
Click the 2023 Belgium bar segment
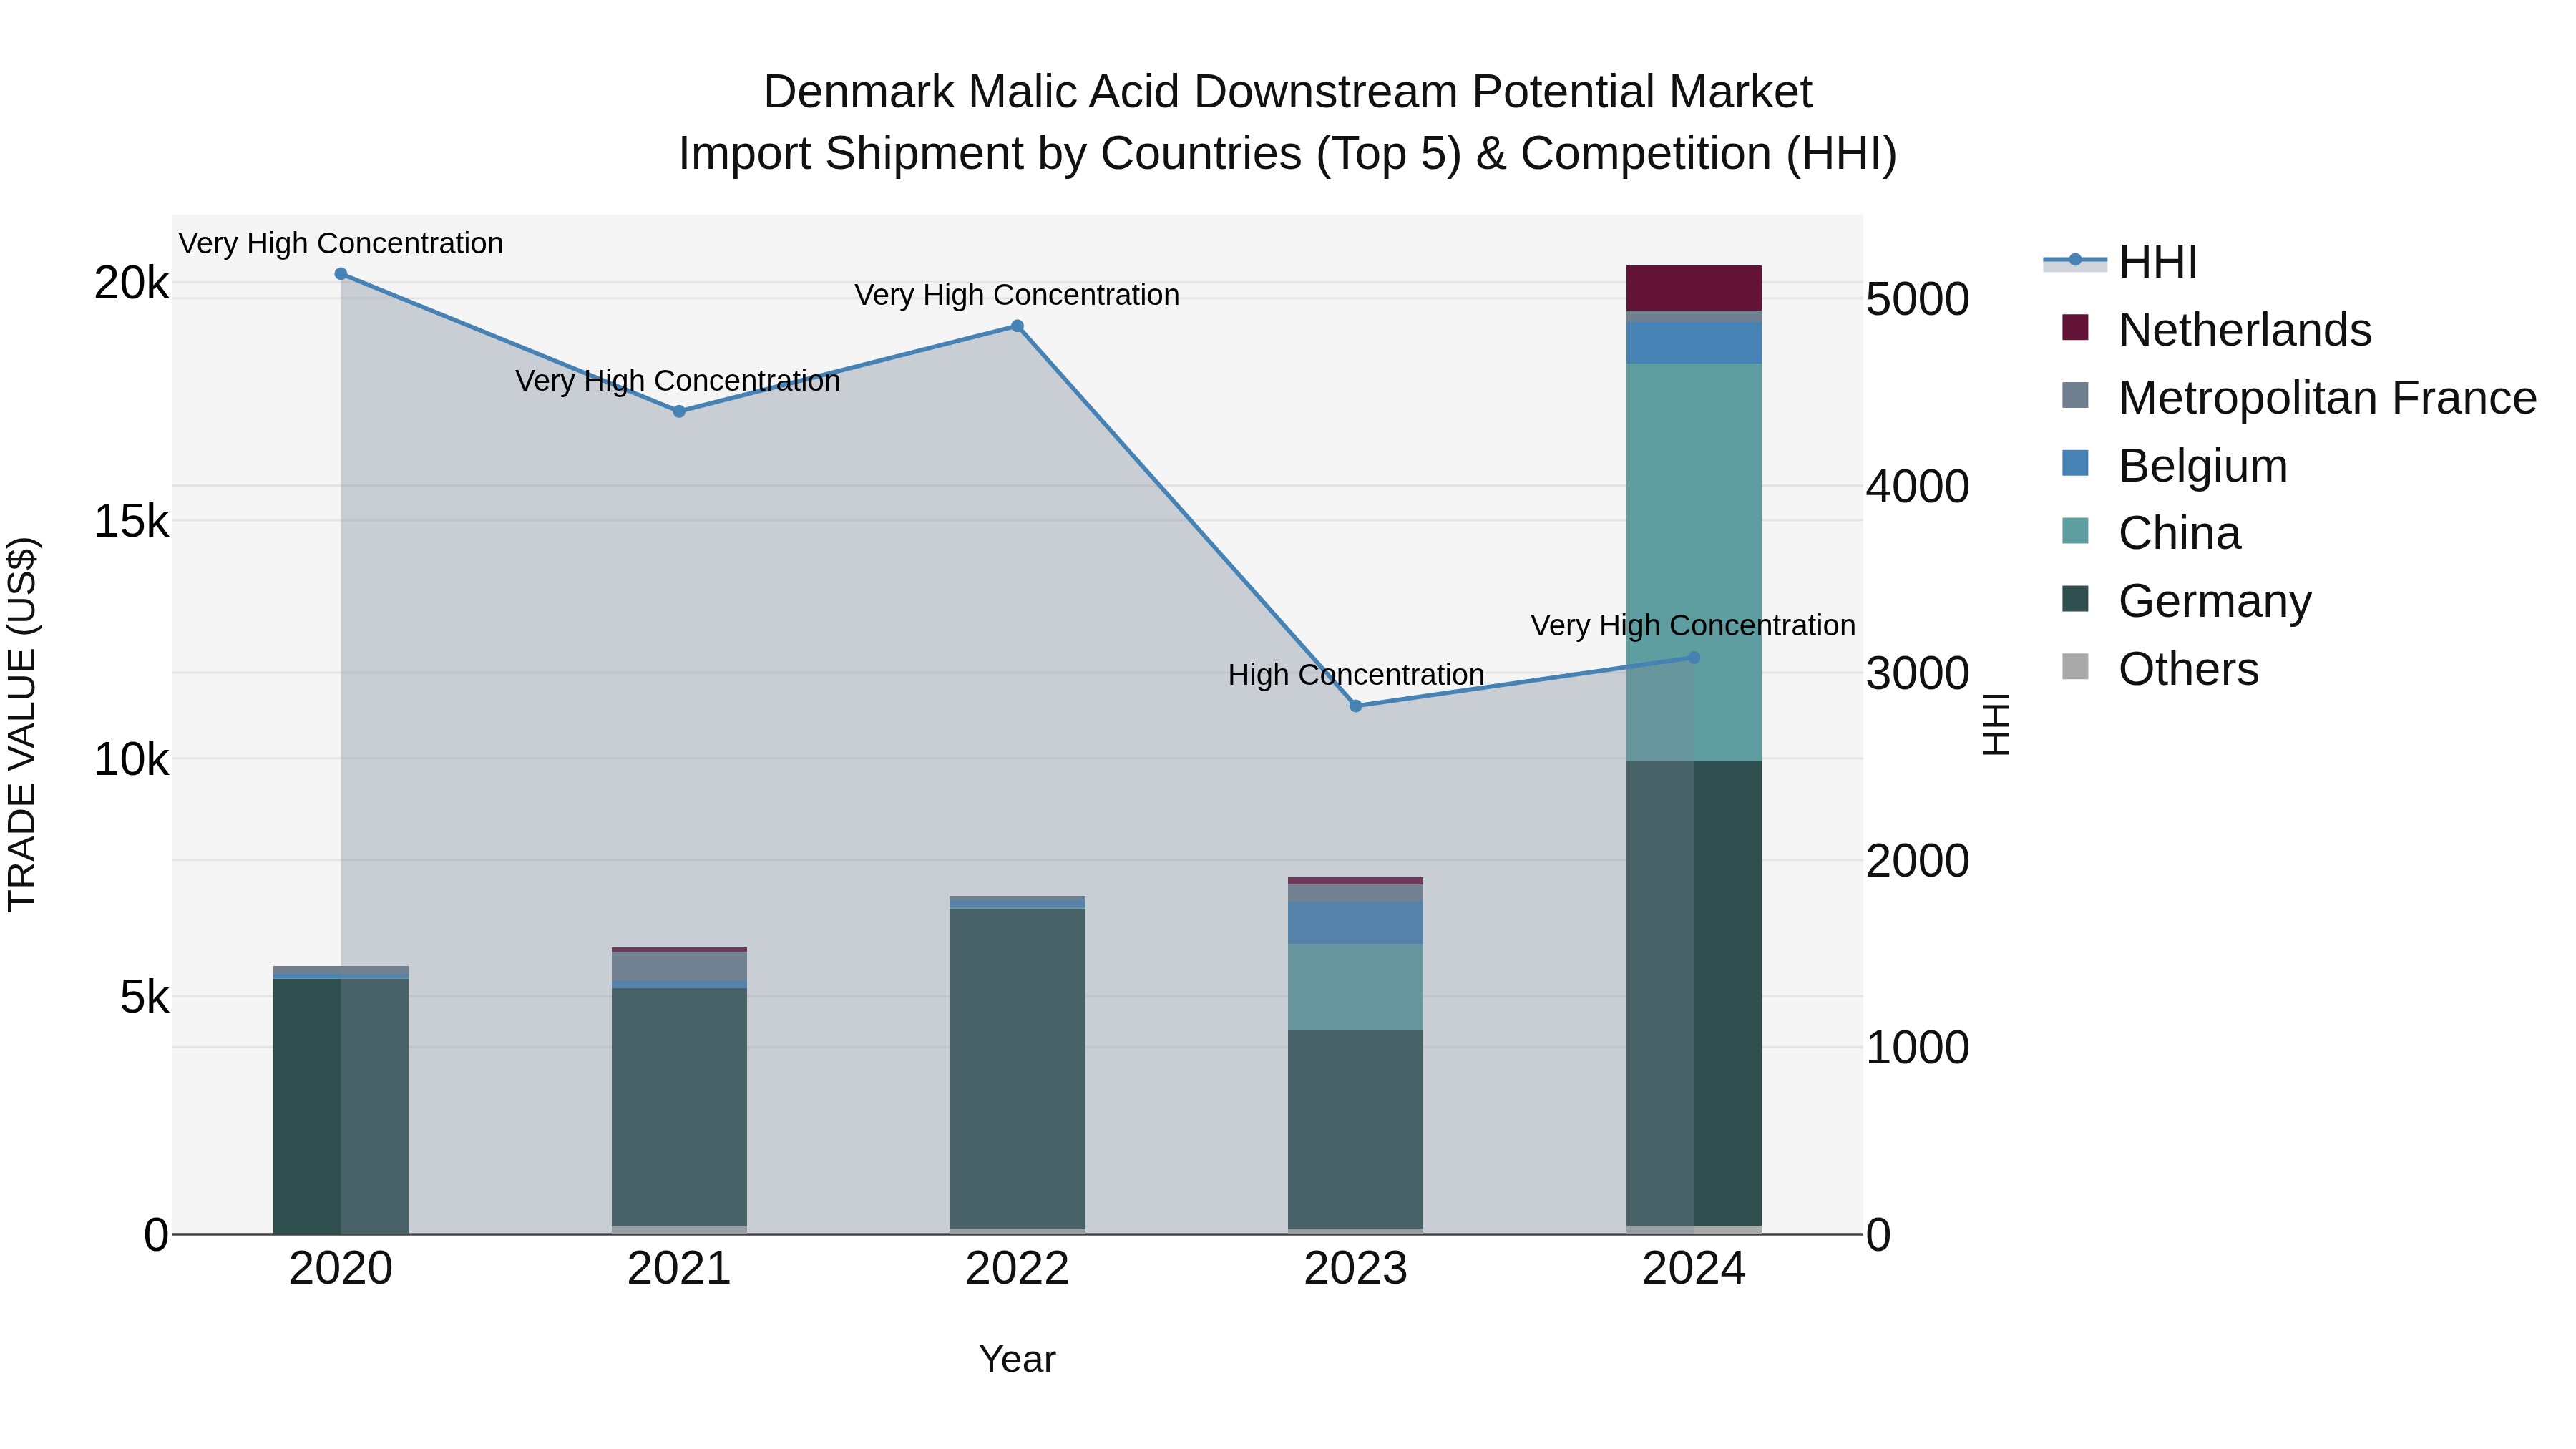(x=1356, y=923)
